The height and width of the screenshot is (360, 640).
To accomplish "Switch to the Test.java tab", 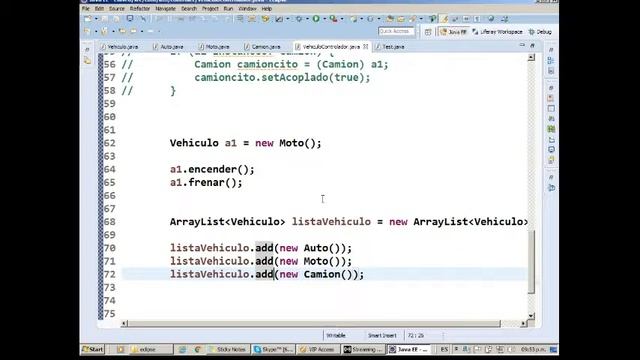I will (x=390, y=47).
